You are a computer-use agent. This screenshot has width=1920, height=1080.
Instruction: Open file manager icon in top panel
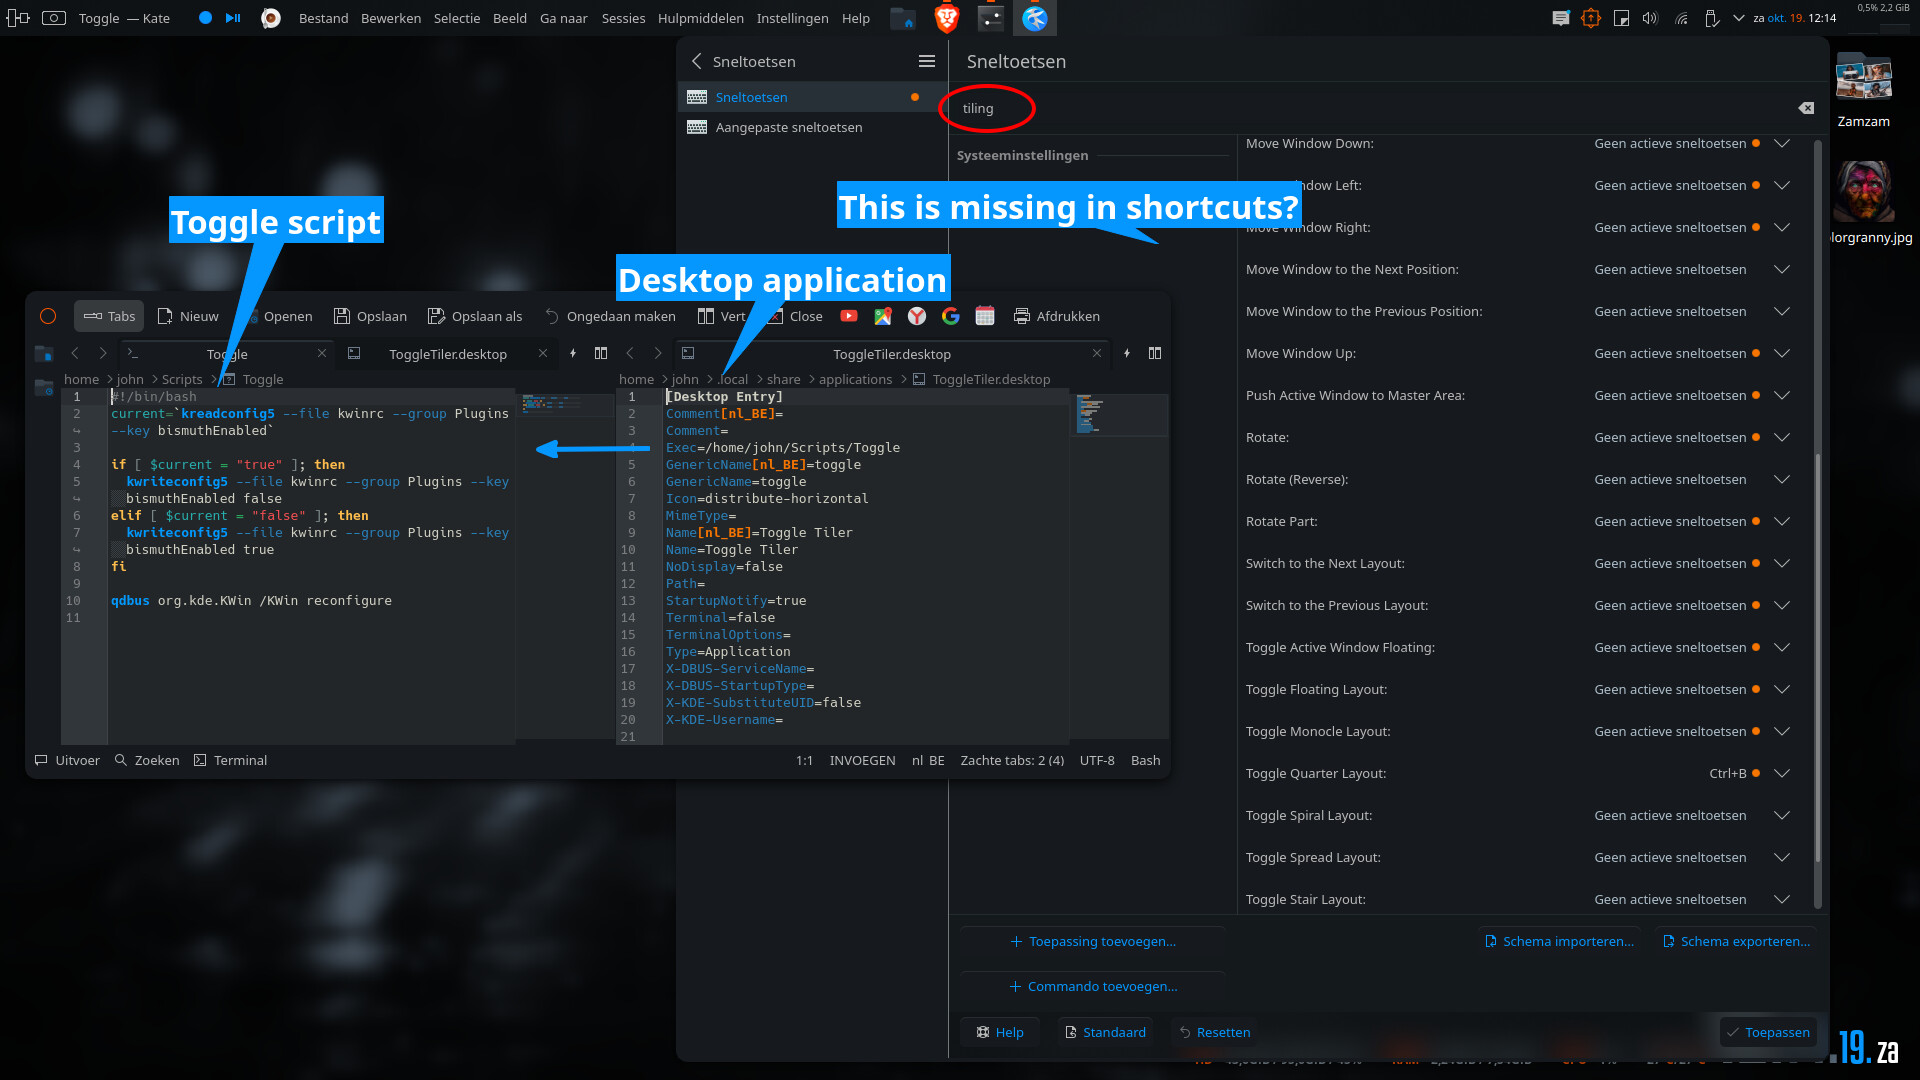[x=902, y=18]
